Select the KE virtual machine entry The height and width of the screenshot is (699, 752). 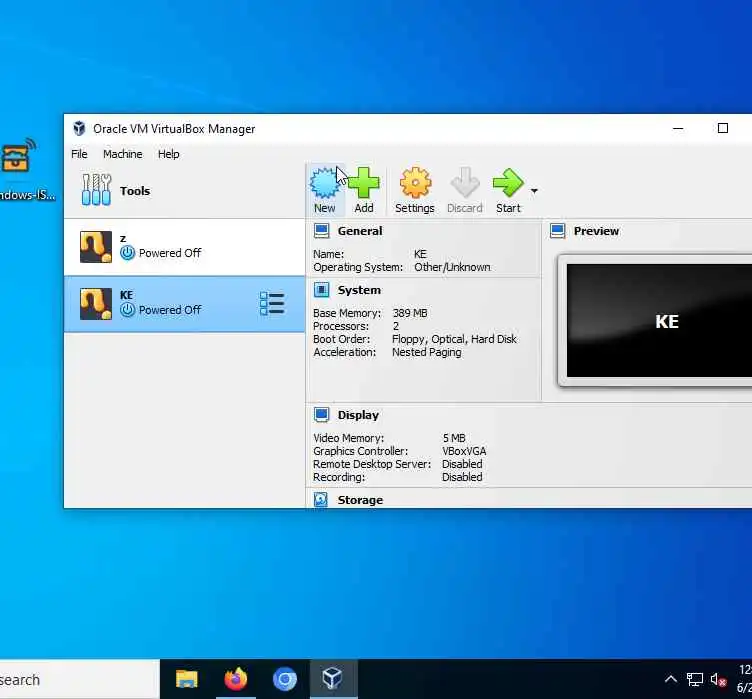click(184, 304)
